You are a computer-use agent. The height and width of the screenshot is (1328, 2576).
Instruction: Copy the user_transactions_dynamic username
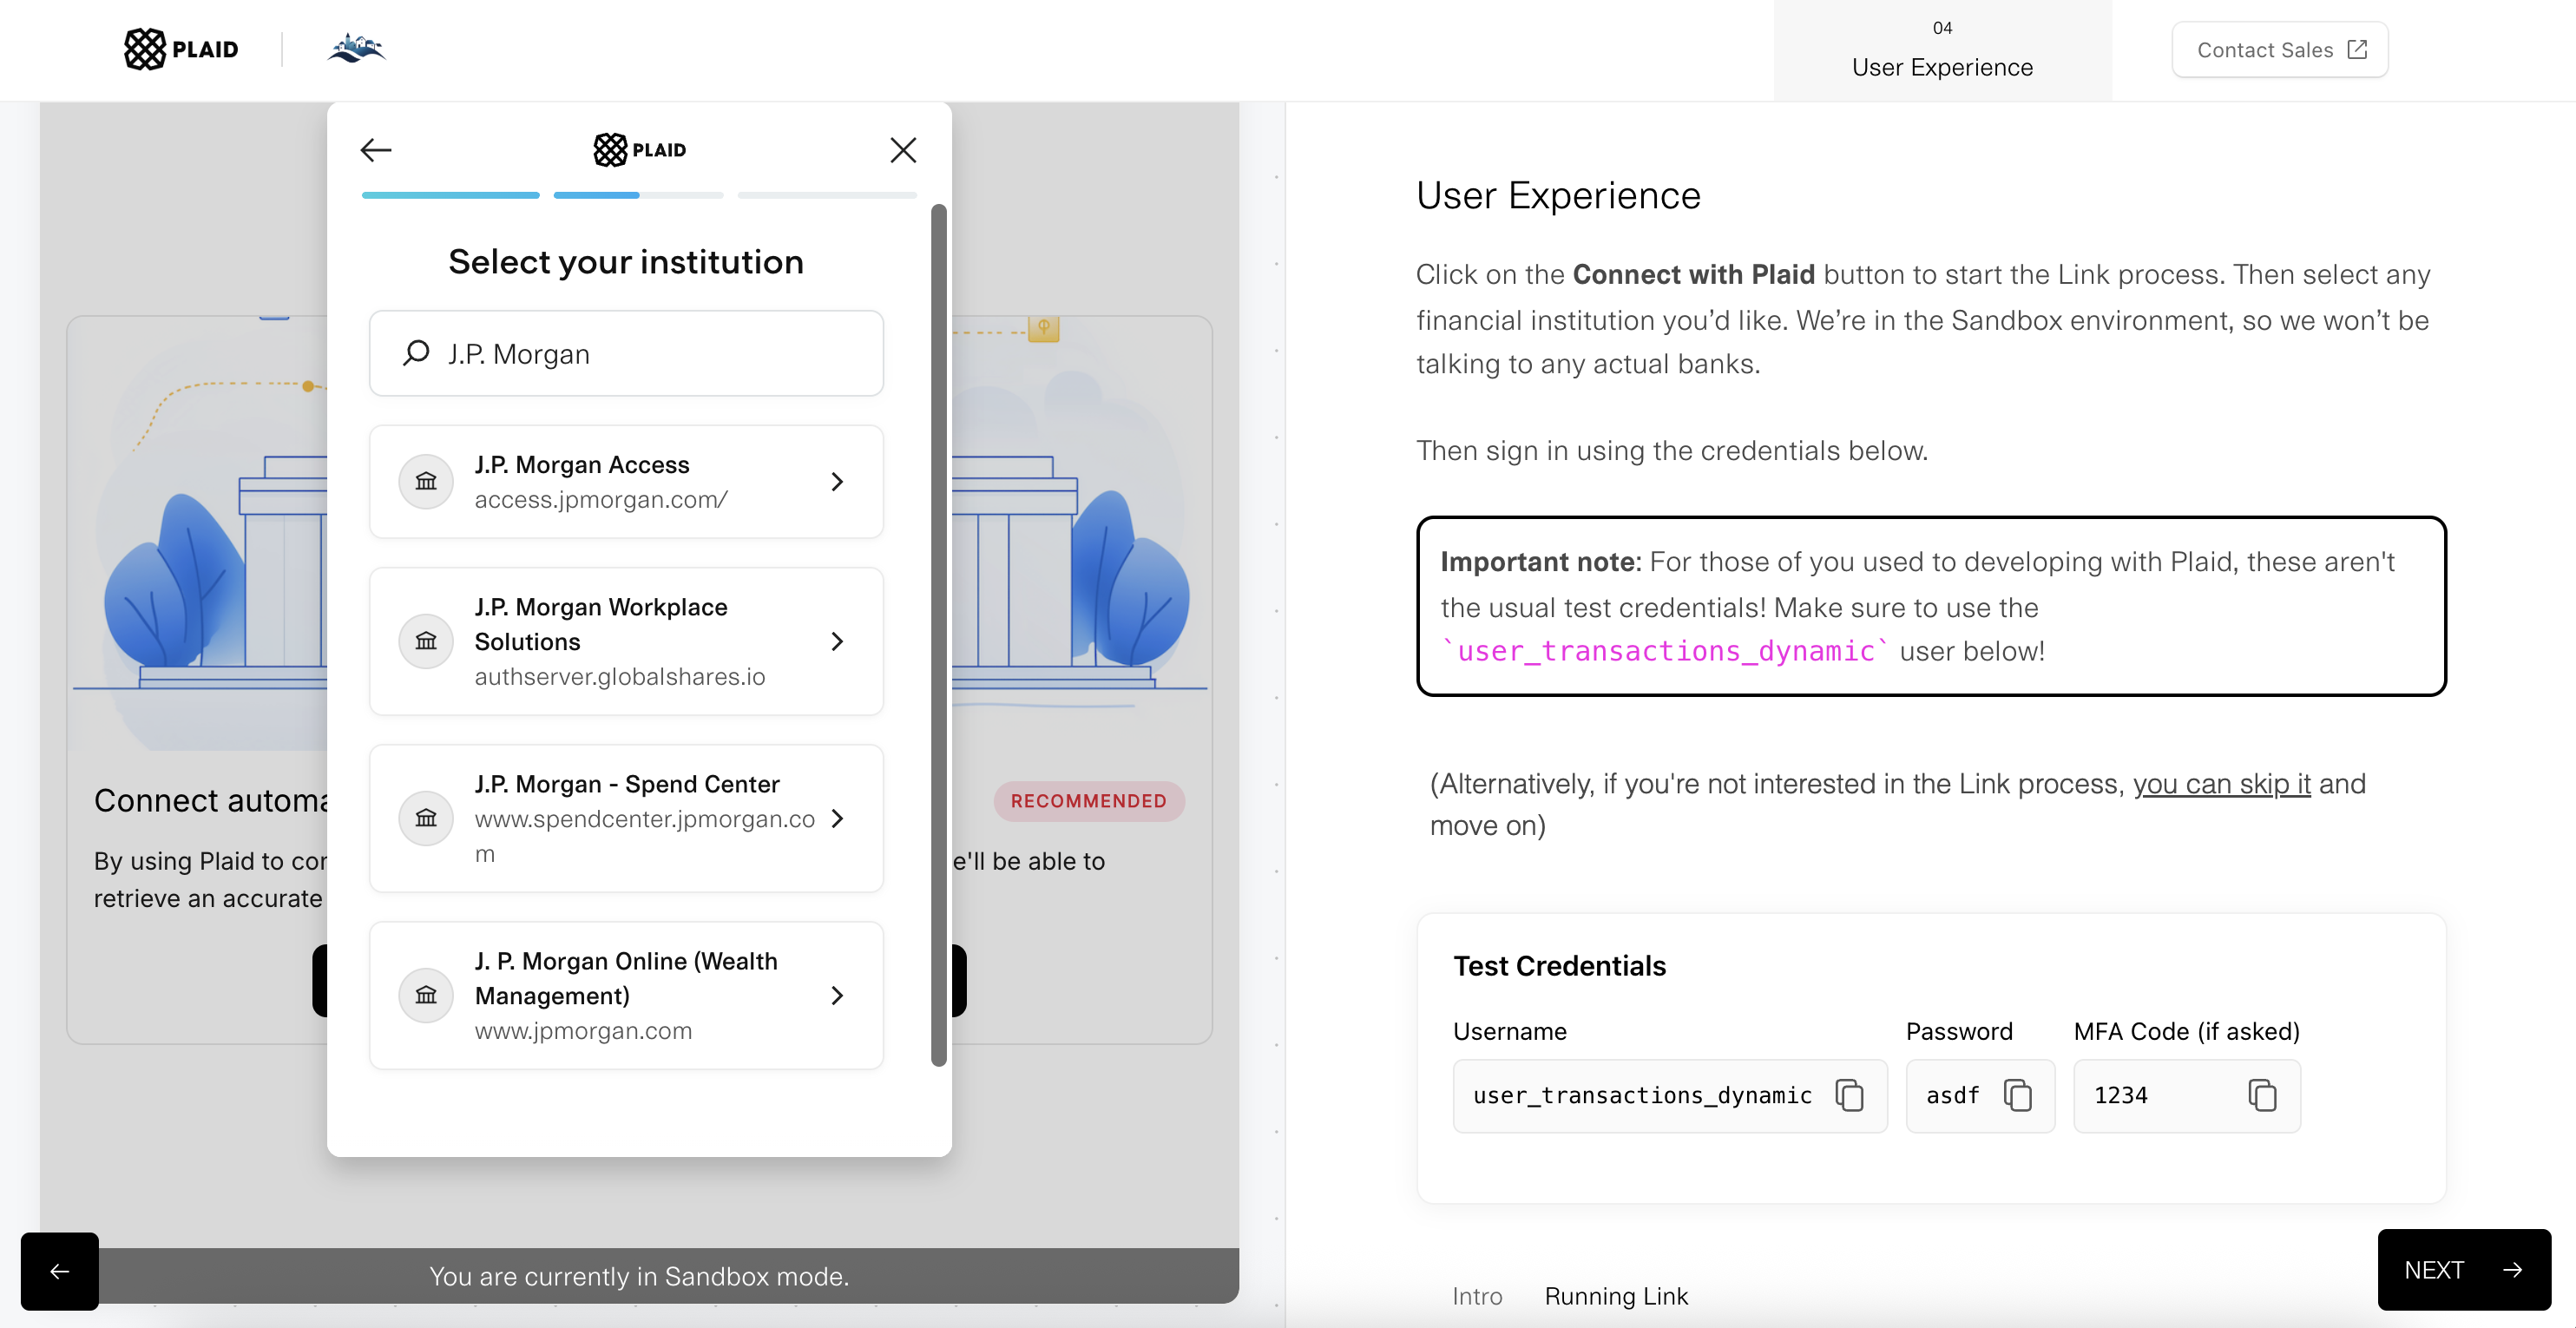1849,1095
